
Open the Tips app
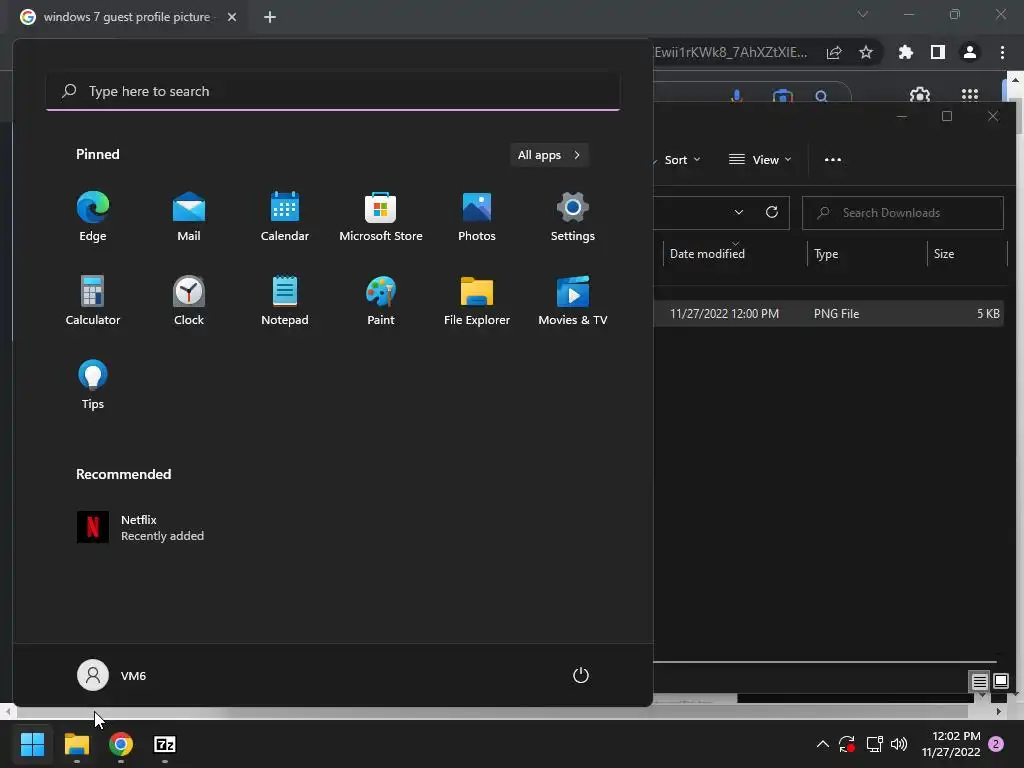click(93, 385)
